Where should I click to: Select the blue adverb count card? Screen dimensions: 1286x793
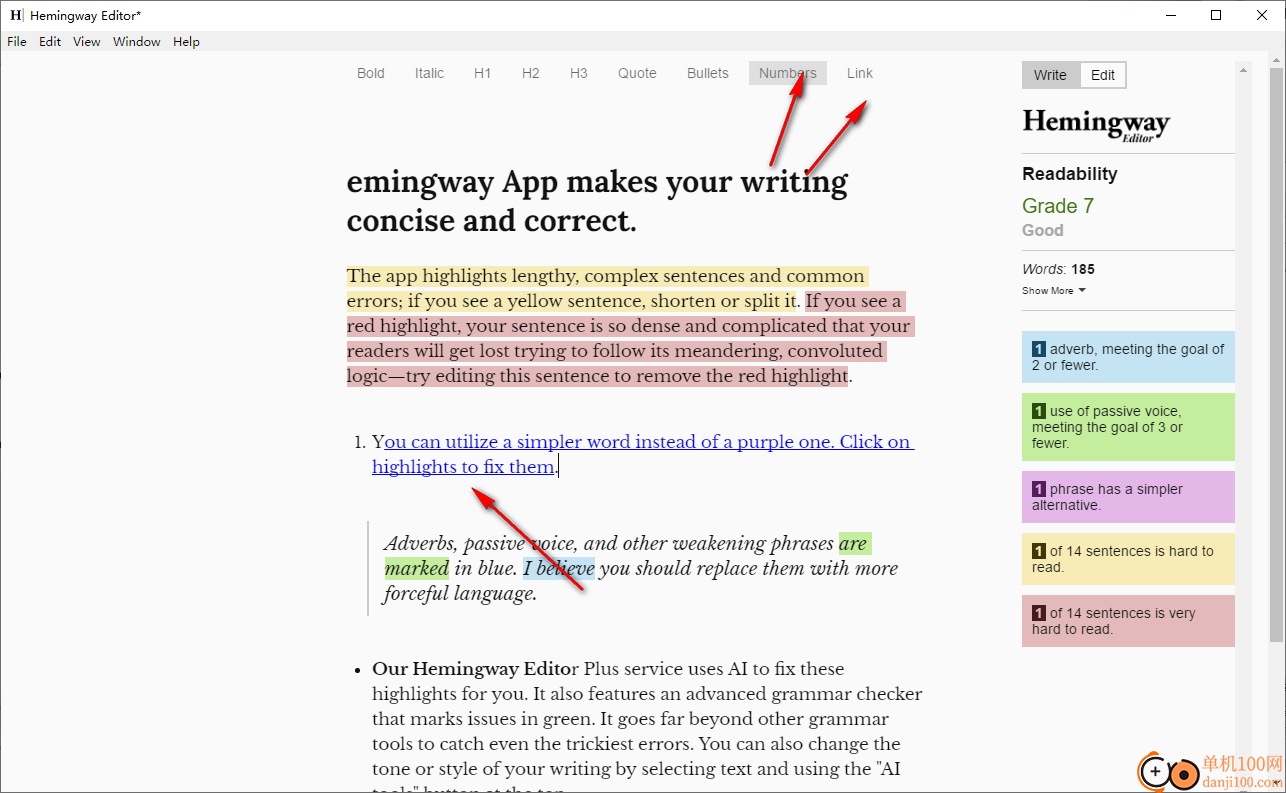[x=1128, y=357]
